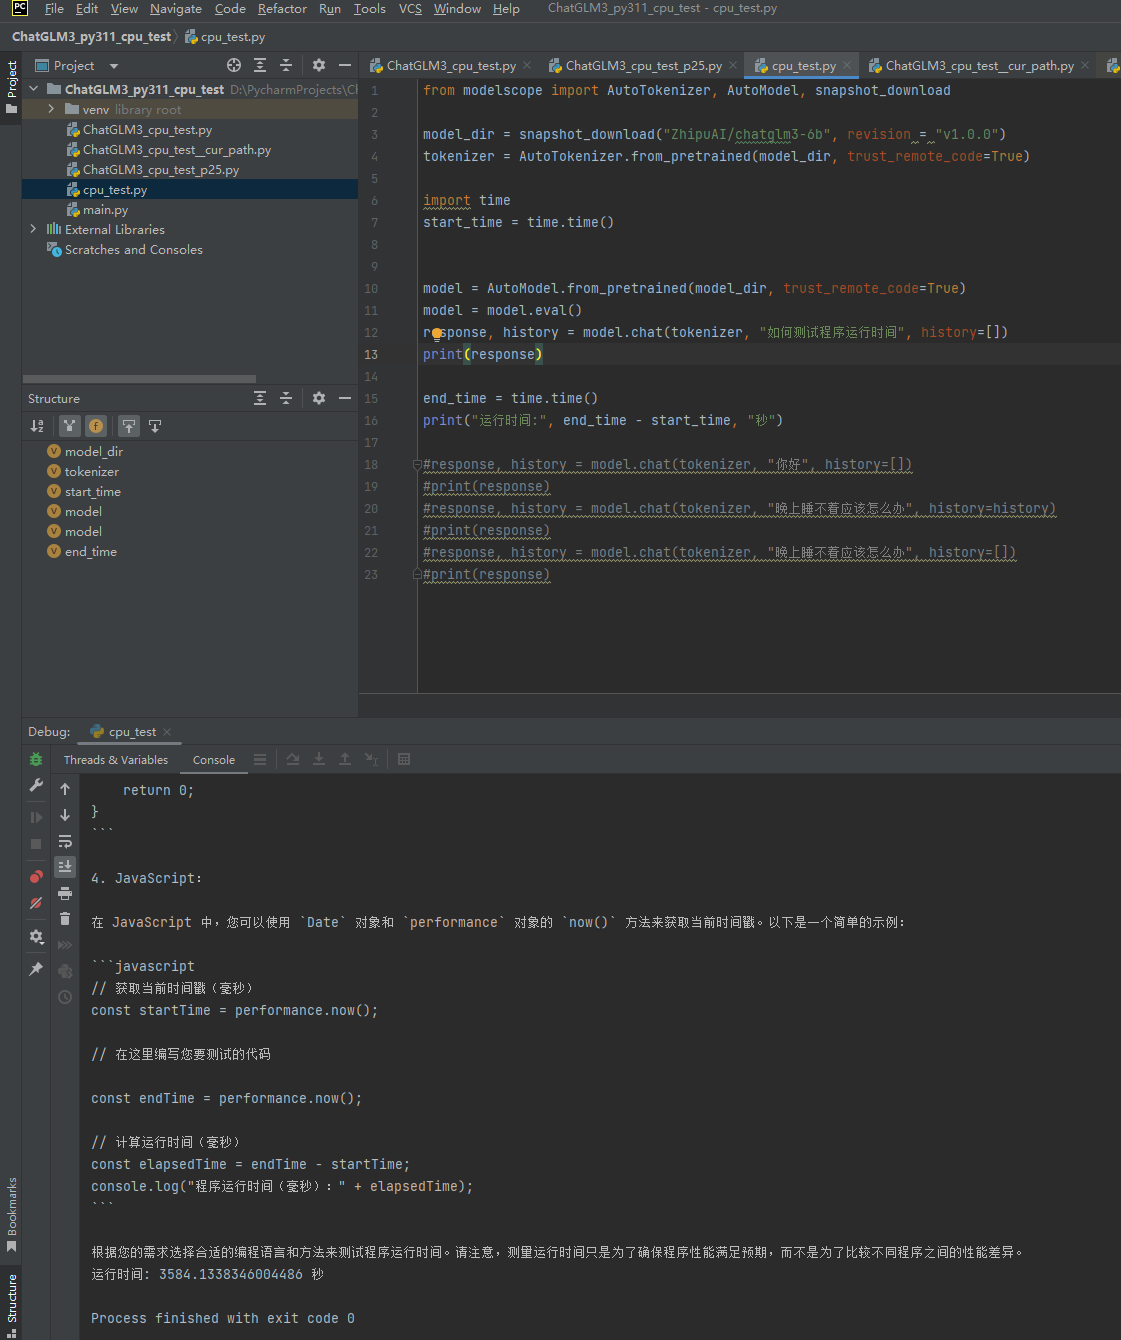
Task: Click horizontal scrollbar in Project panel
Action: [x=139, y=379]
